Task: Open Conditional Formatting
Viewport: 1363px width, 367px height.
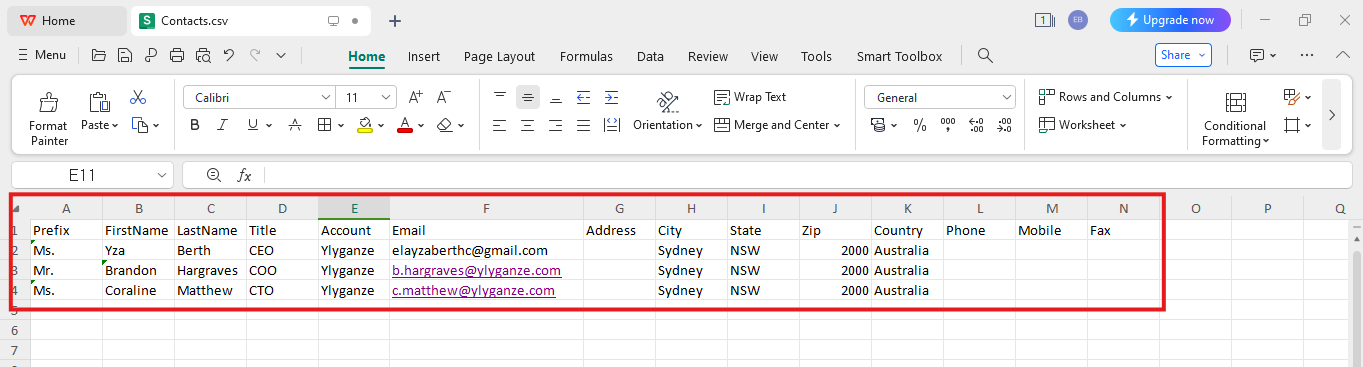Action: tap(1235, 119)
